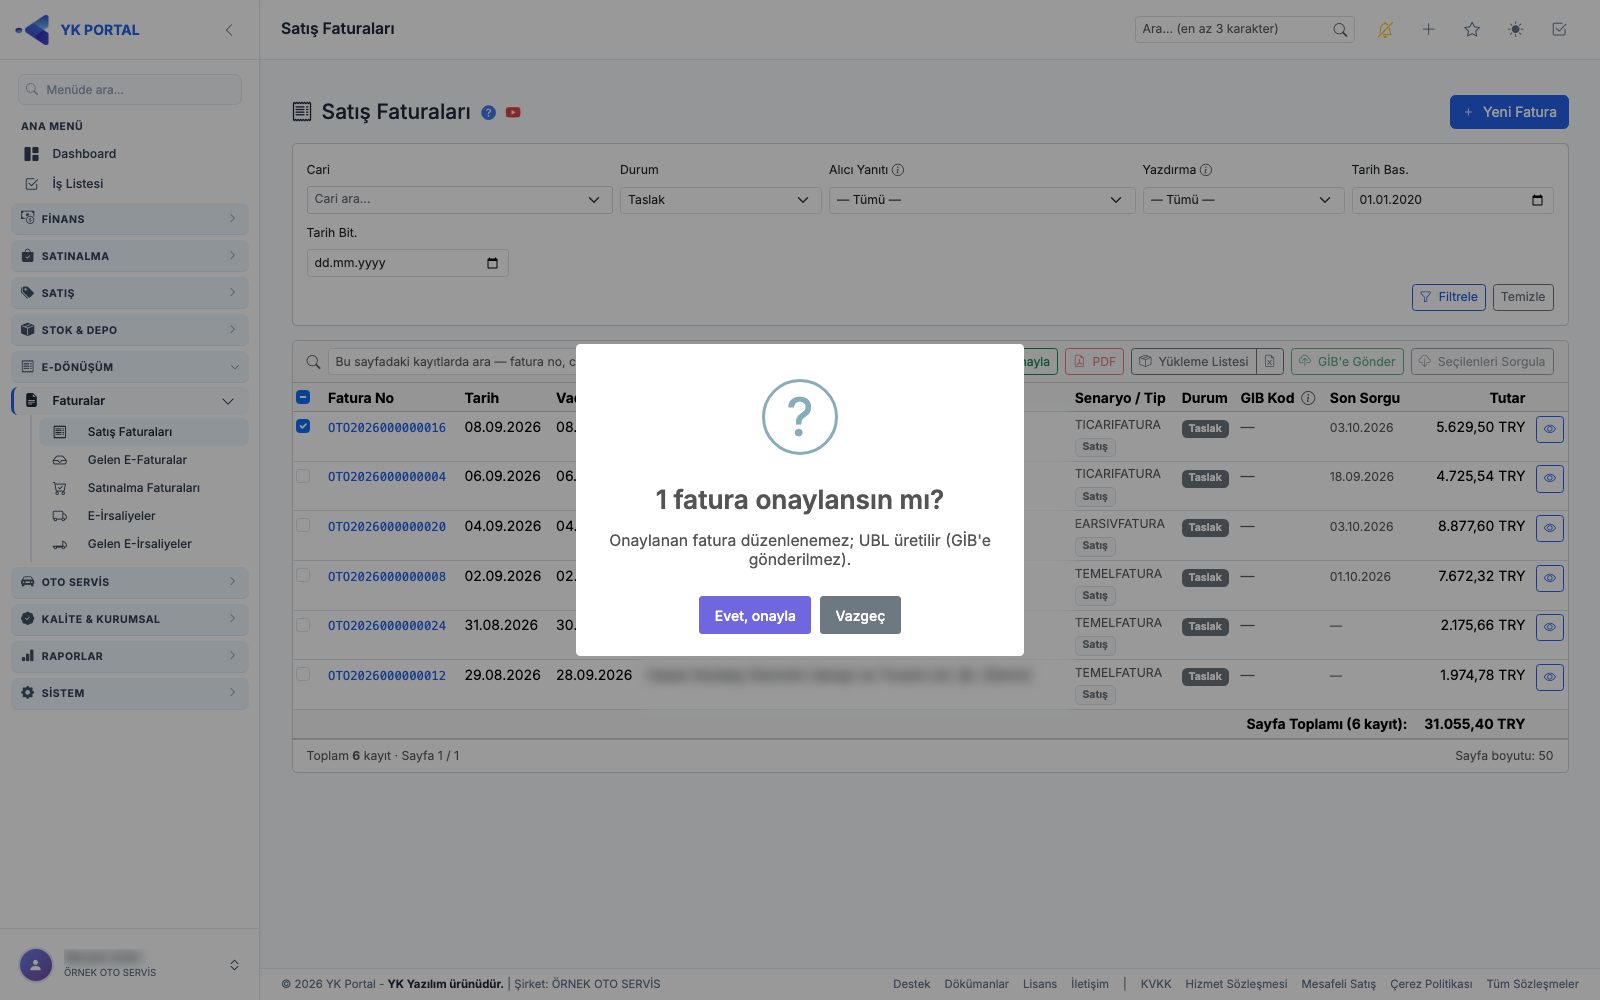Click the muted notifications bell icon
This screenshot has width=1600, height=1000.
(x=1385, y=30)
